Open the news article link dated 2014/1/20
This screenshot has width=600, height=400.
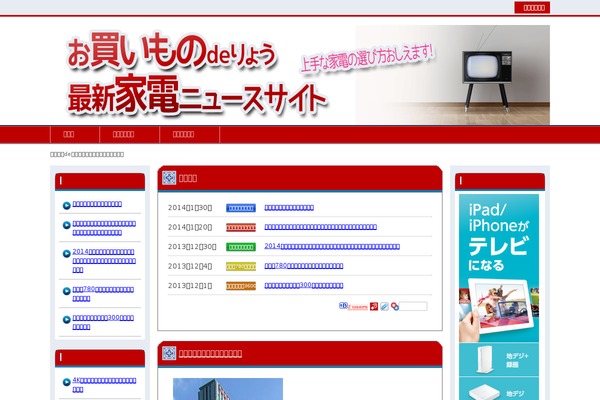coord(321,227)
